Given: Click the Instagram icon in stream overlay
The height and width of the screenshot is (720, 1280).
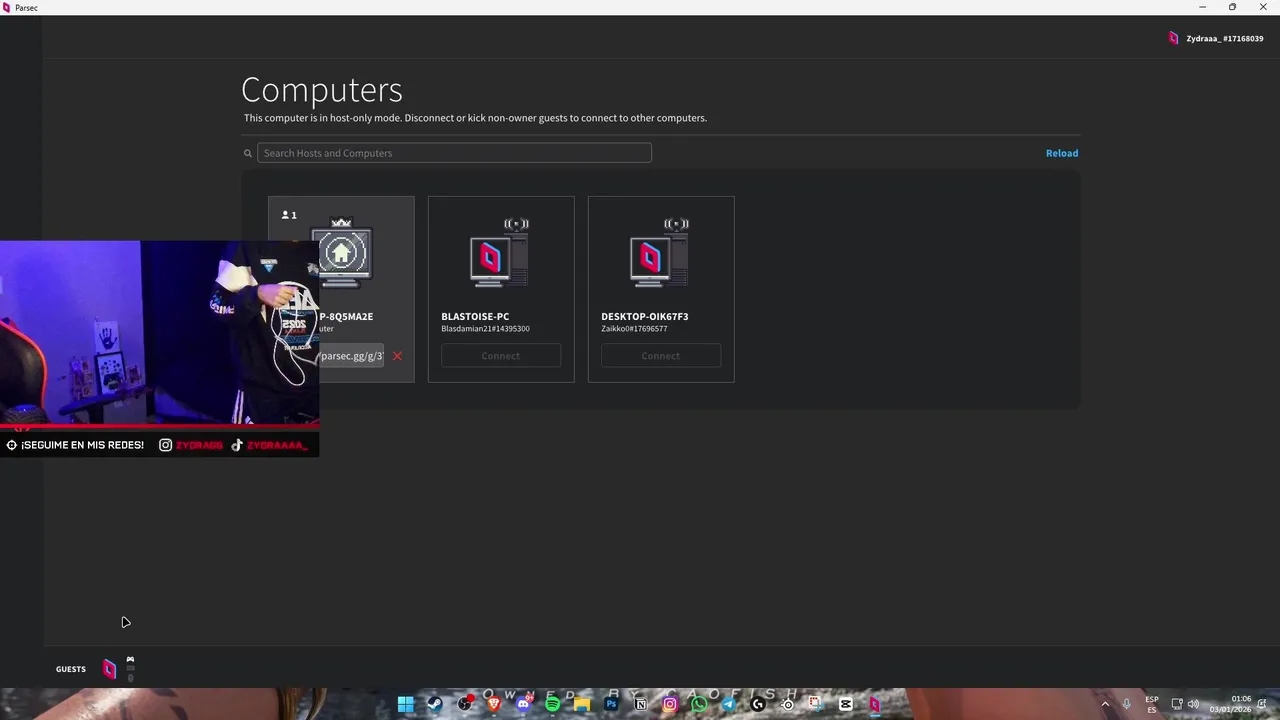Looking at the screenshot, I should click(x=165, y=445).
